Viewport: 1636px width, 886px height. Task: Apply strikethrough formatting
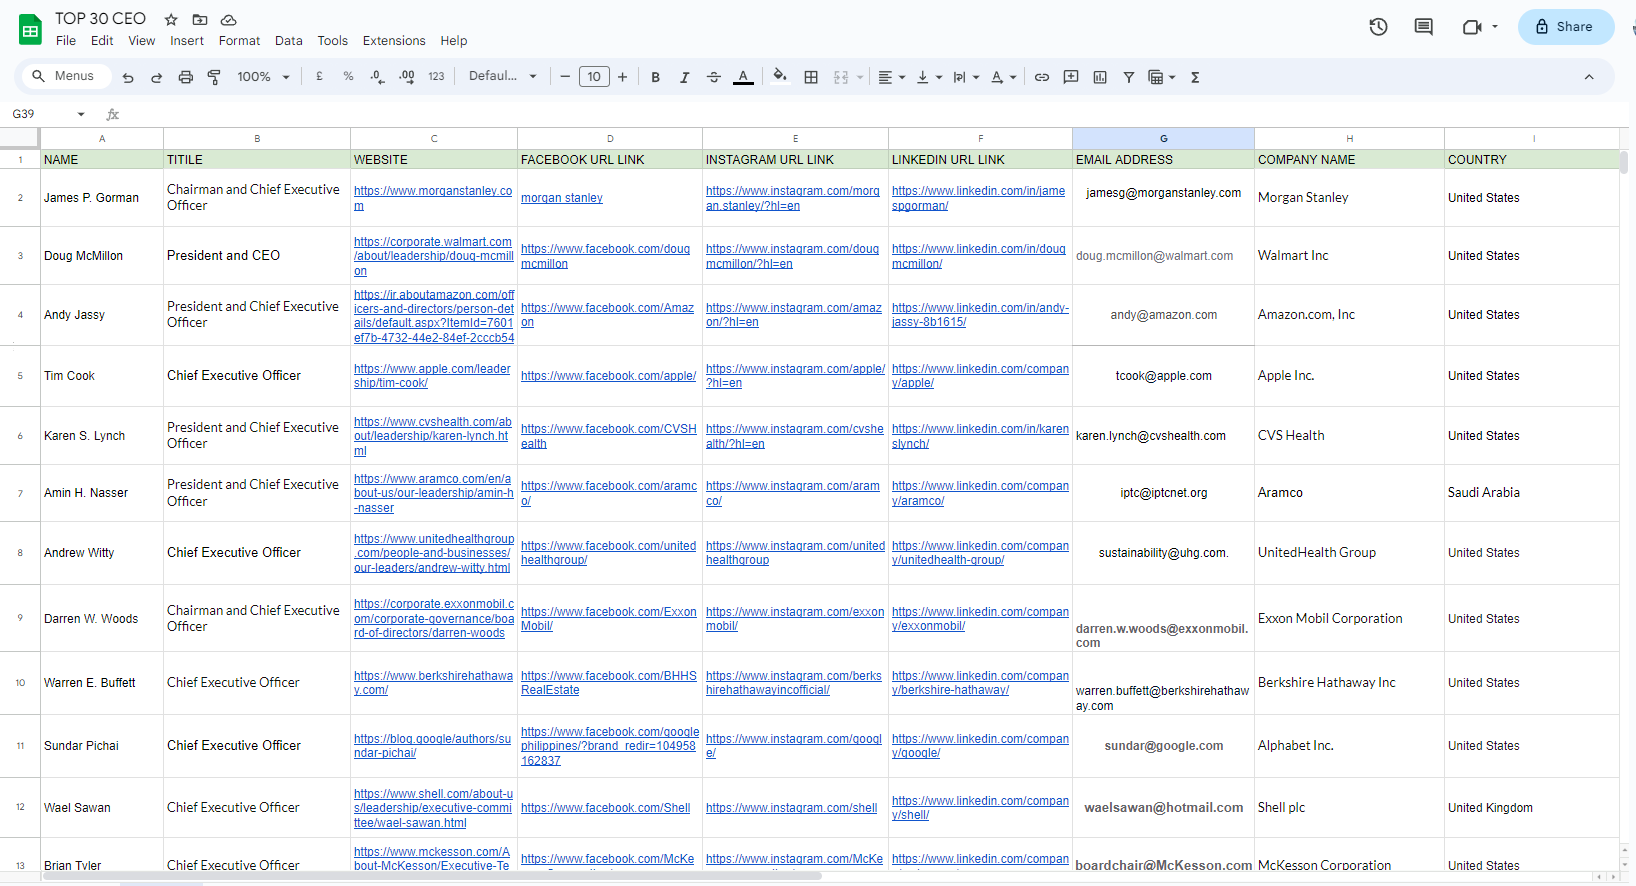point(713,77)
